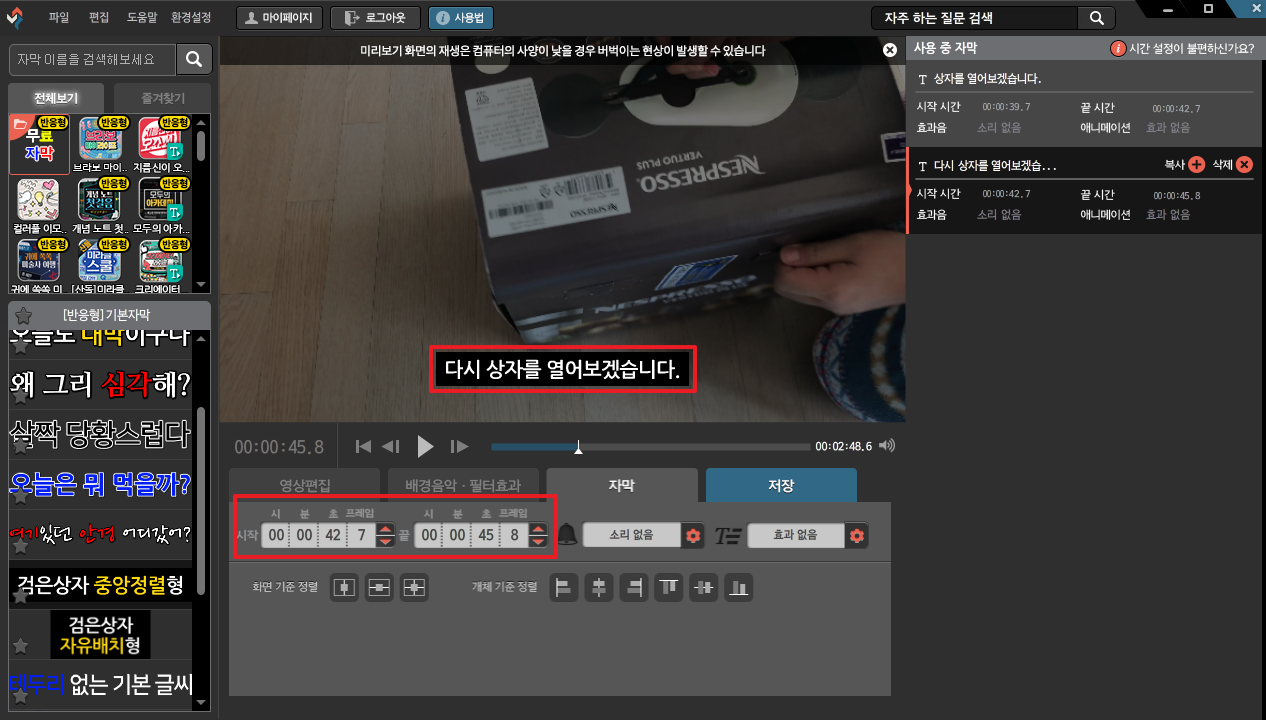Decrease the start time frame value
The image size is (1266, 720).
384,541
